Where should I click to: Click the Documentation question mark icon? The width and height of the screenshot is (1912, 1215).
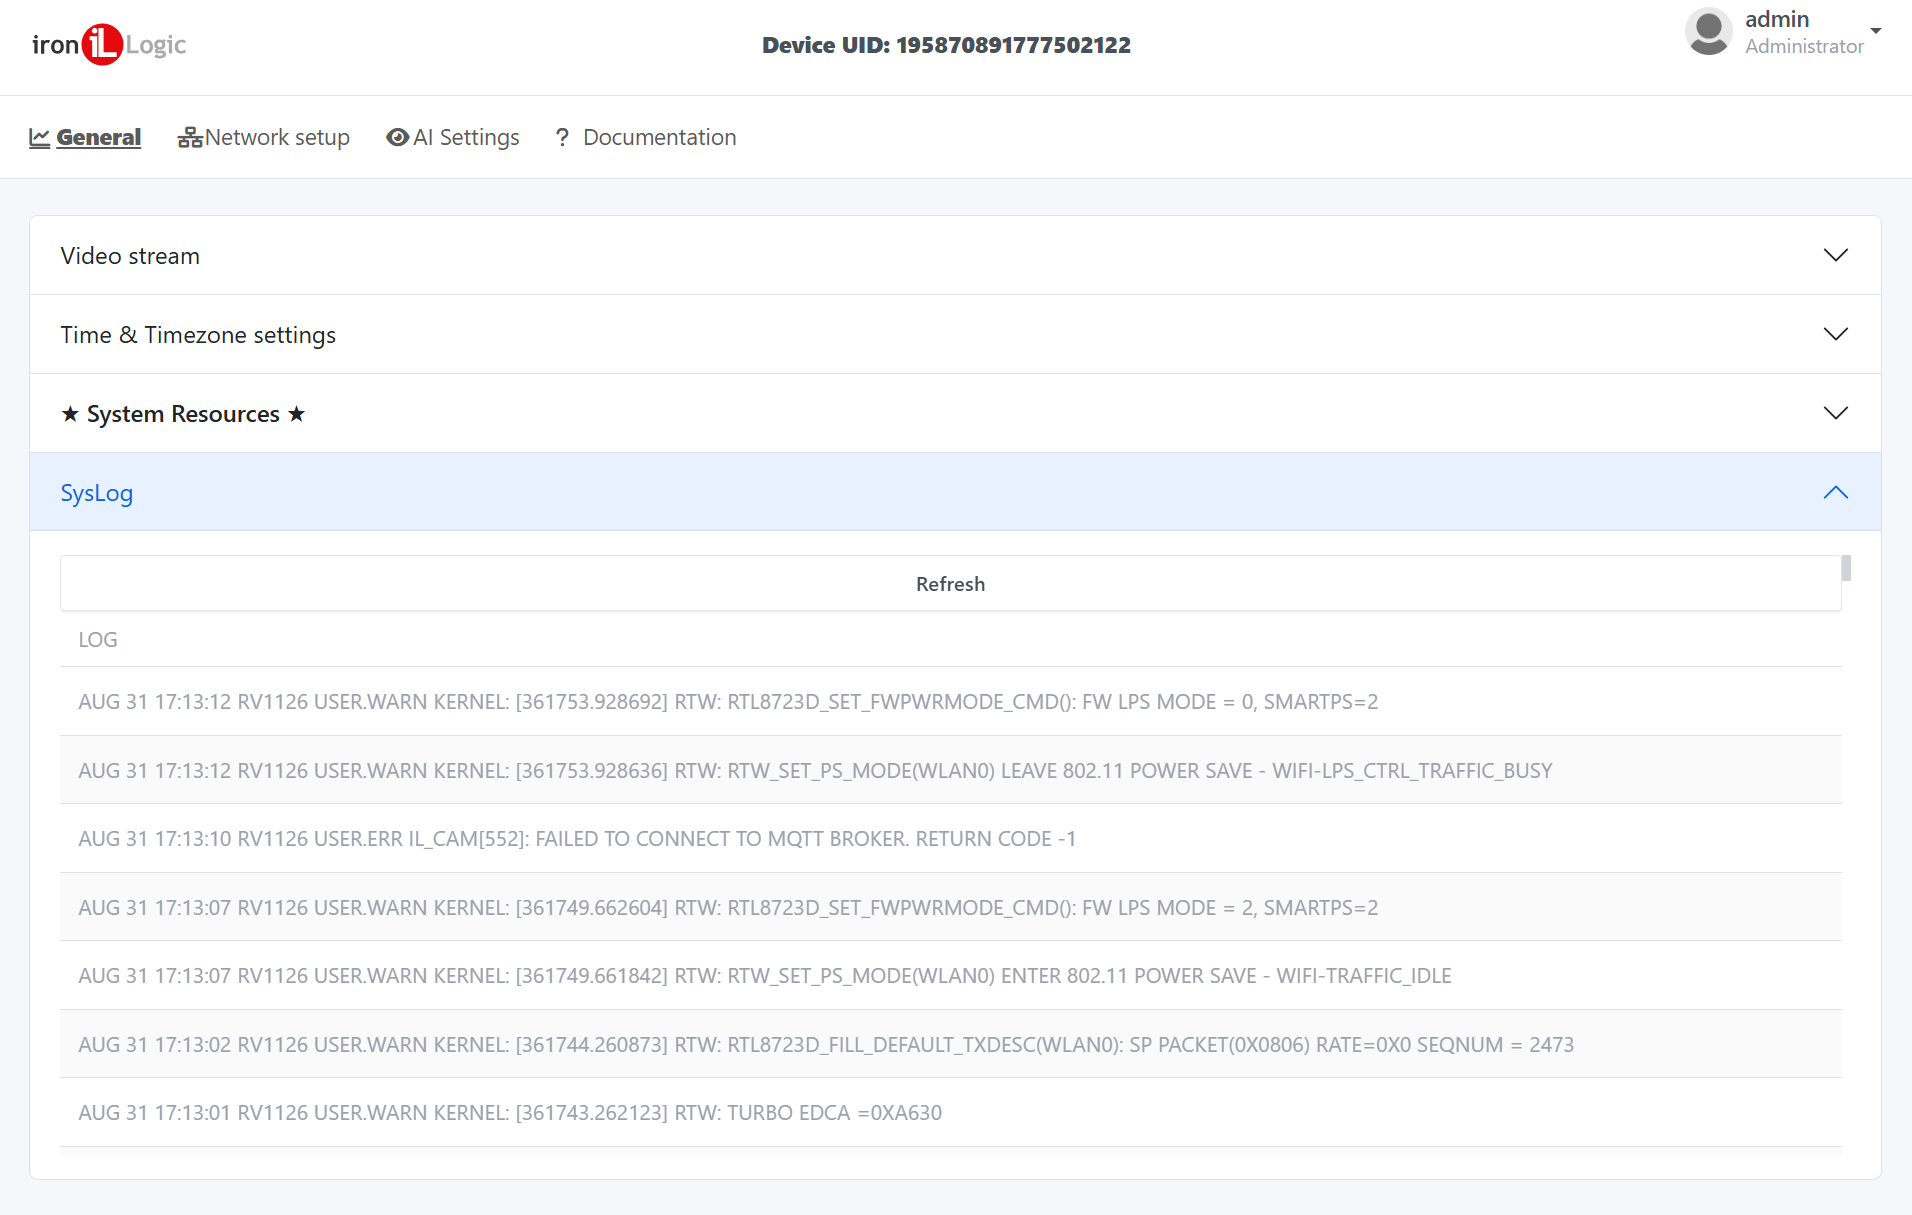coord(562,138)
